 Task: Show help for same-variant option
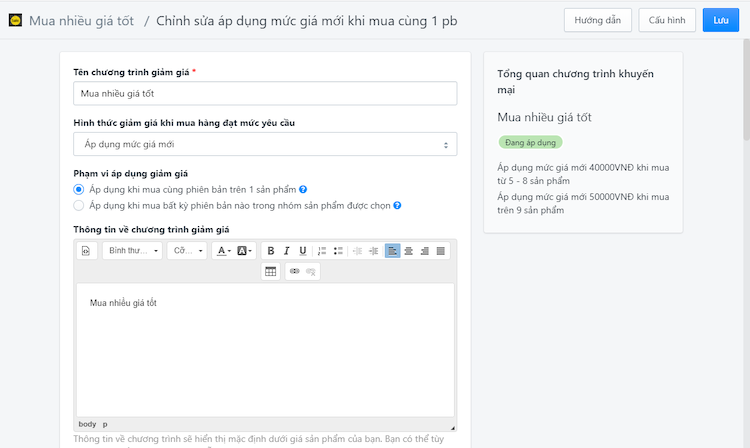(x=303, y=189)
